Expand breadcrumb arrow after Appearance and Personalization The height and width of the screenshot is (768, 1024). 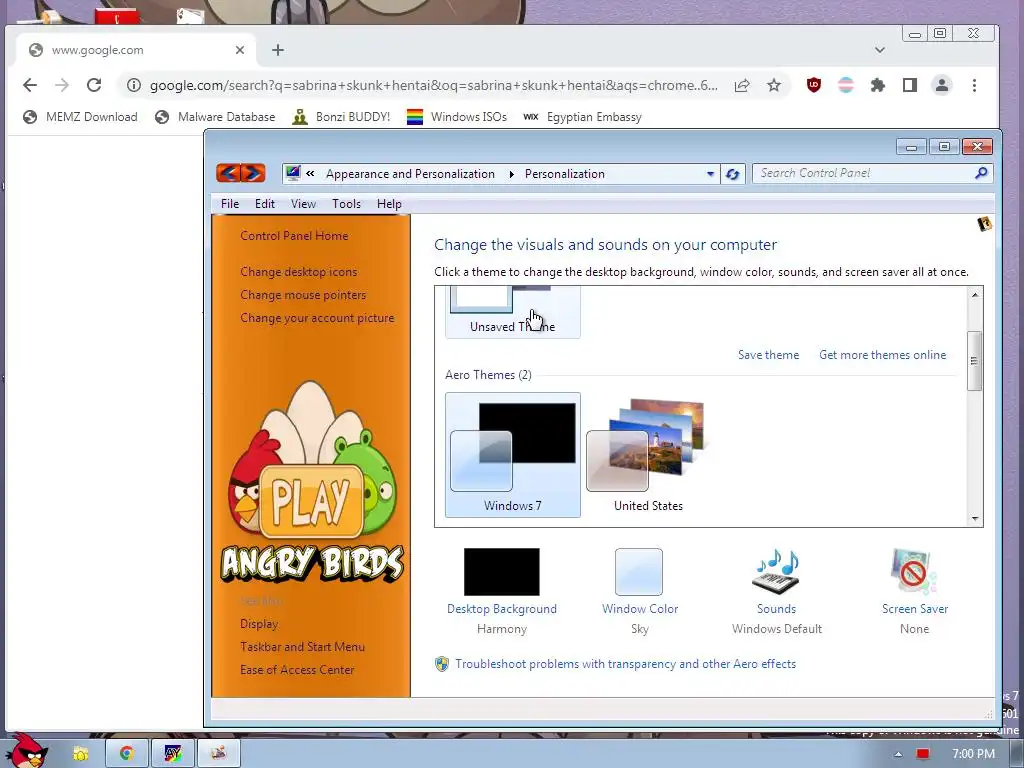click(x=511, y=174)
